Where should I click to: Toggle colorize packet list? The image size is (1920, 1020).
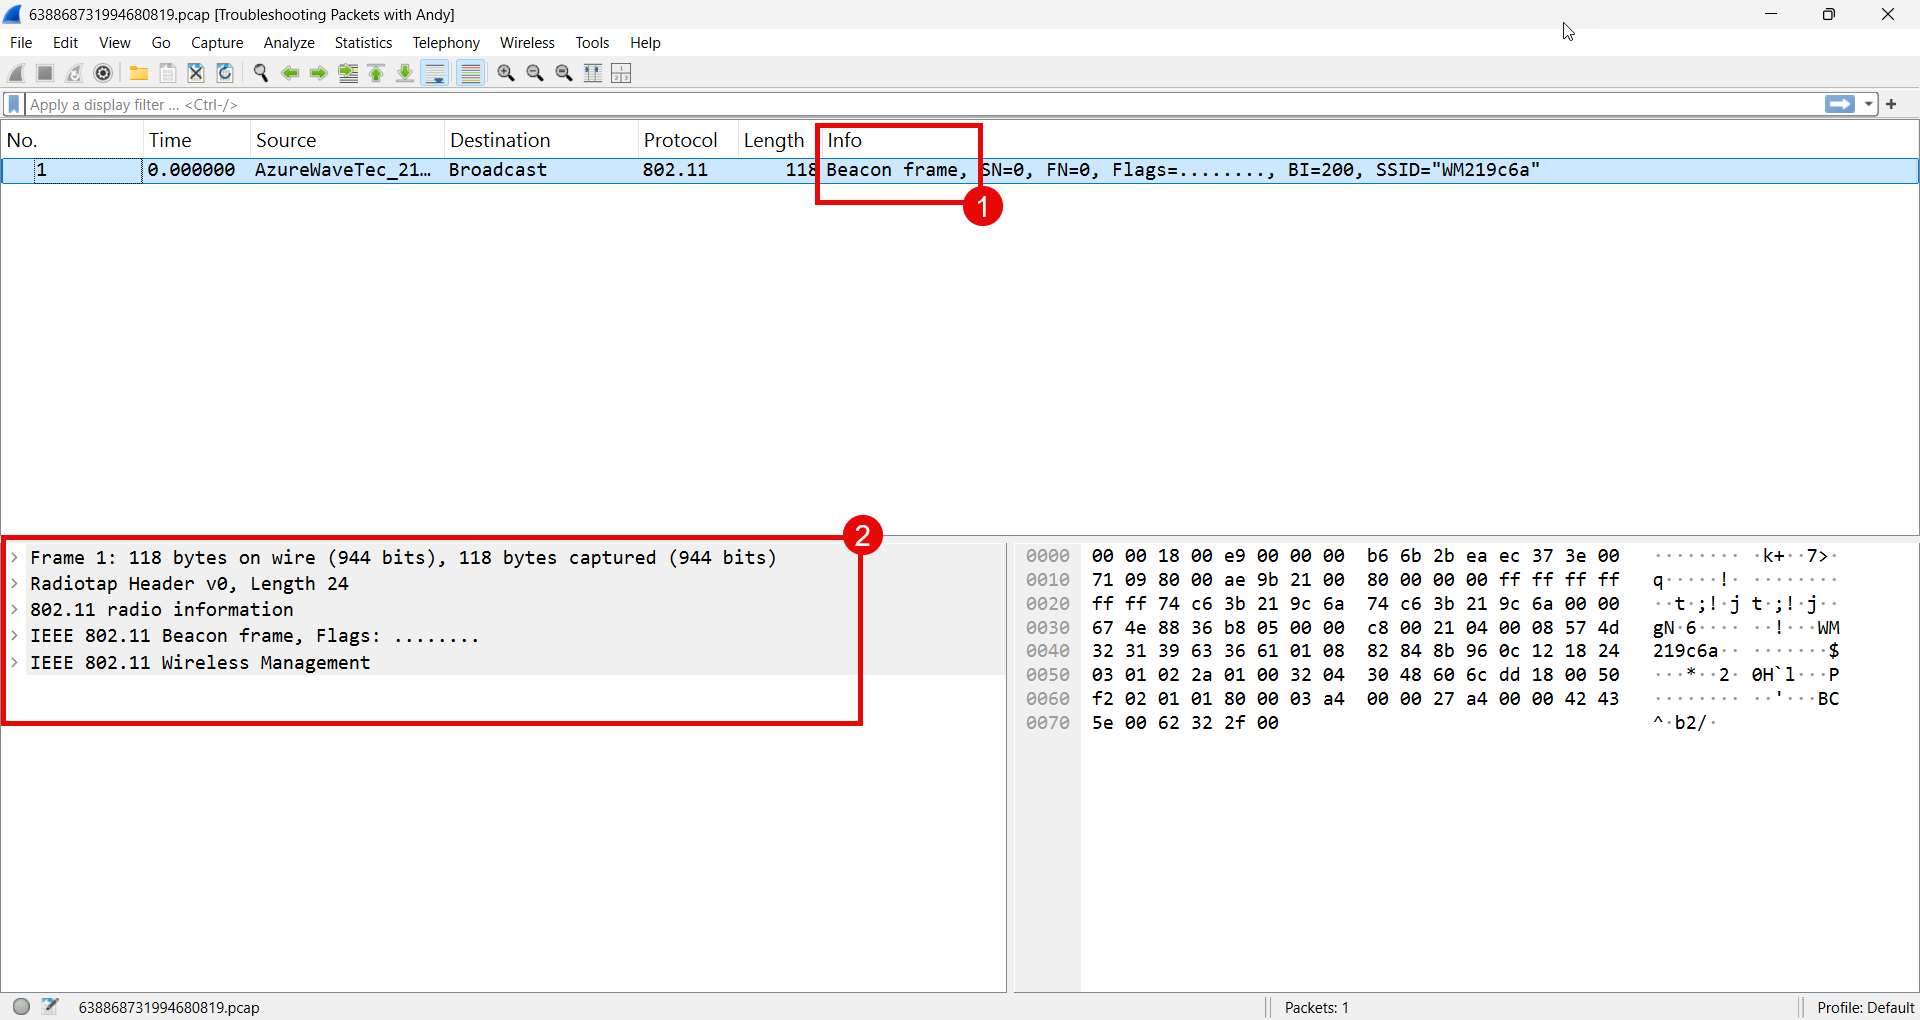click(470, 72)
